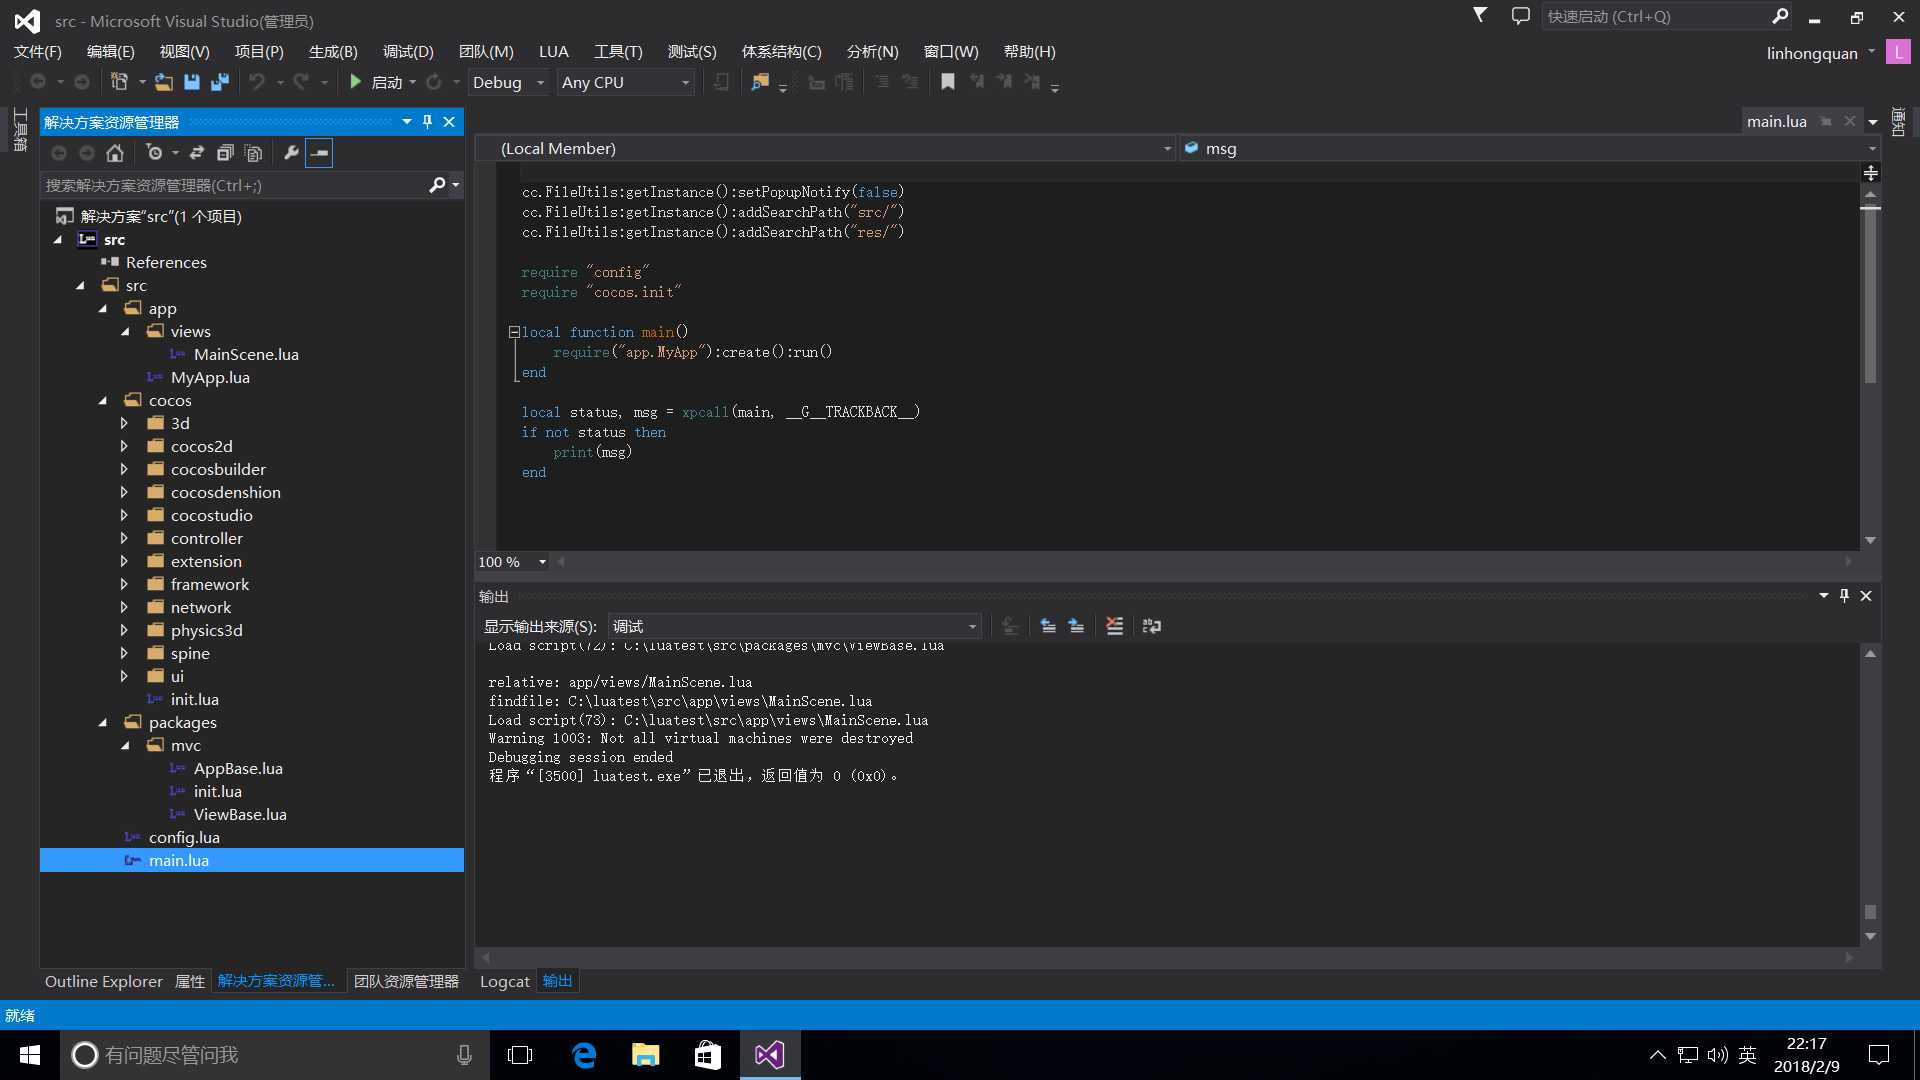
Task: Toggle a bookmark with the bookmark icon
Action: coord(948,82)
